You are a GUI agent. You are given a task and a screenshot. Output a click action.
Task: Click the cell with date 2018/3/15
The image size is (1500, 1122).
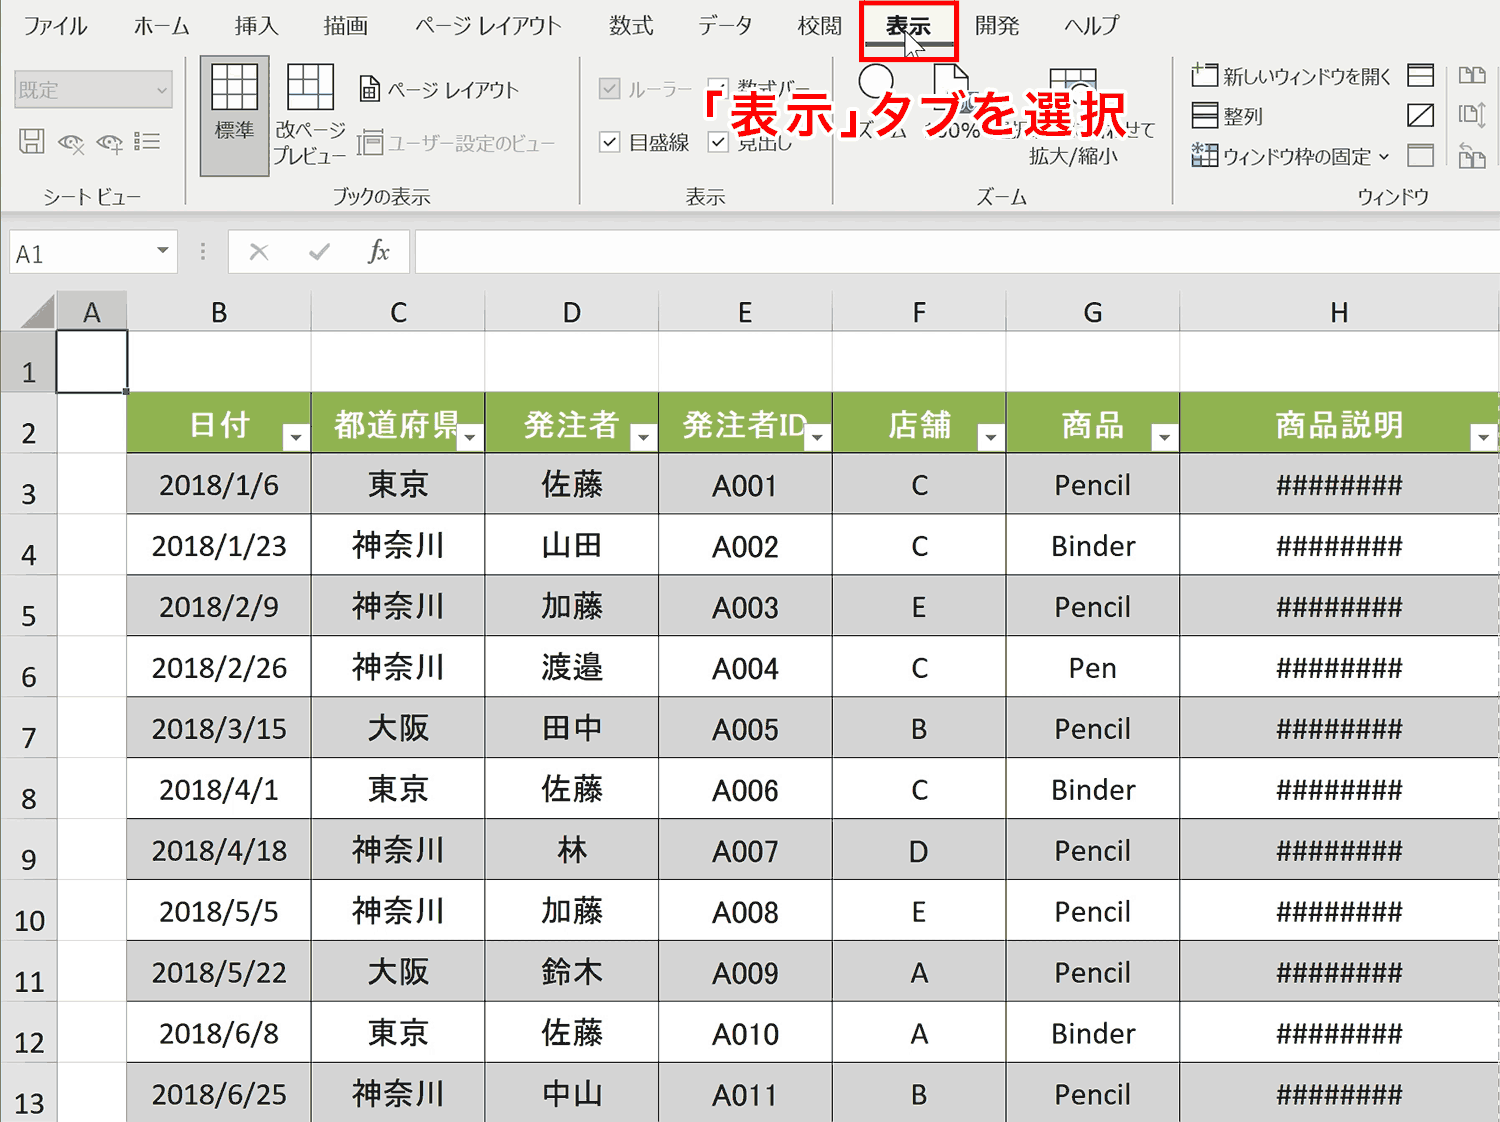click(219, 728)
